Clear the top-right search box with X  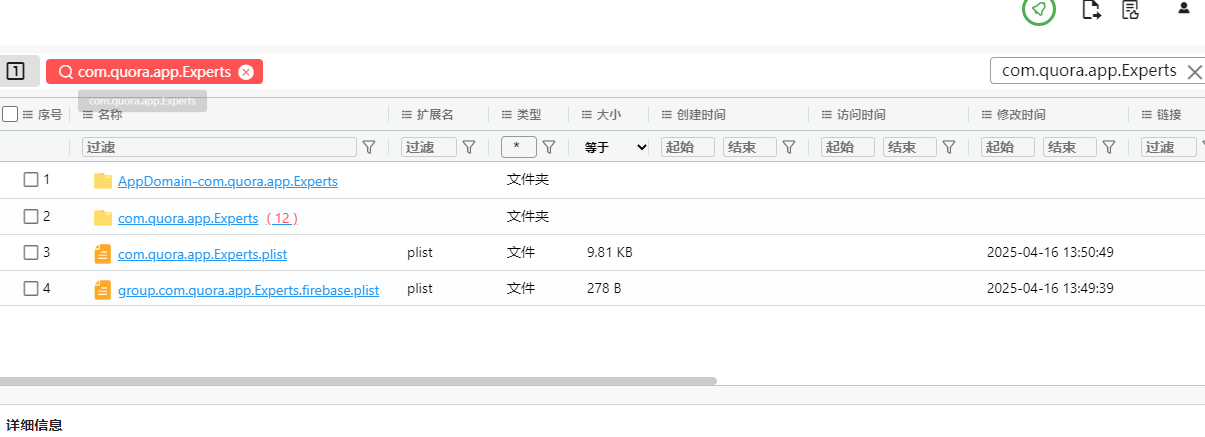[1194, 71]
